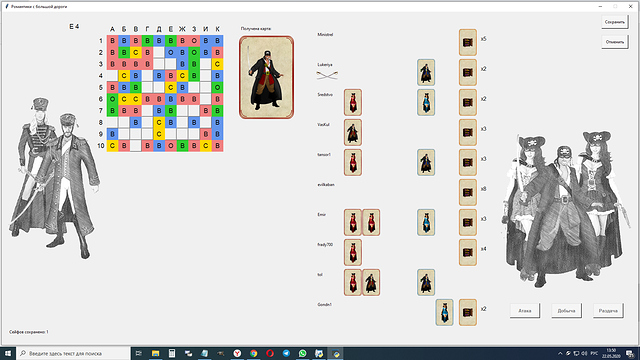Click the Отменить button
The width and height of the screenshot is (640, 360).
tap(615, 42)
